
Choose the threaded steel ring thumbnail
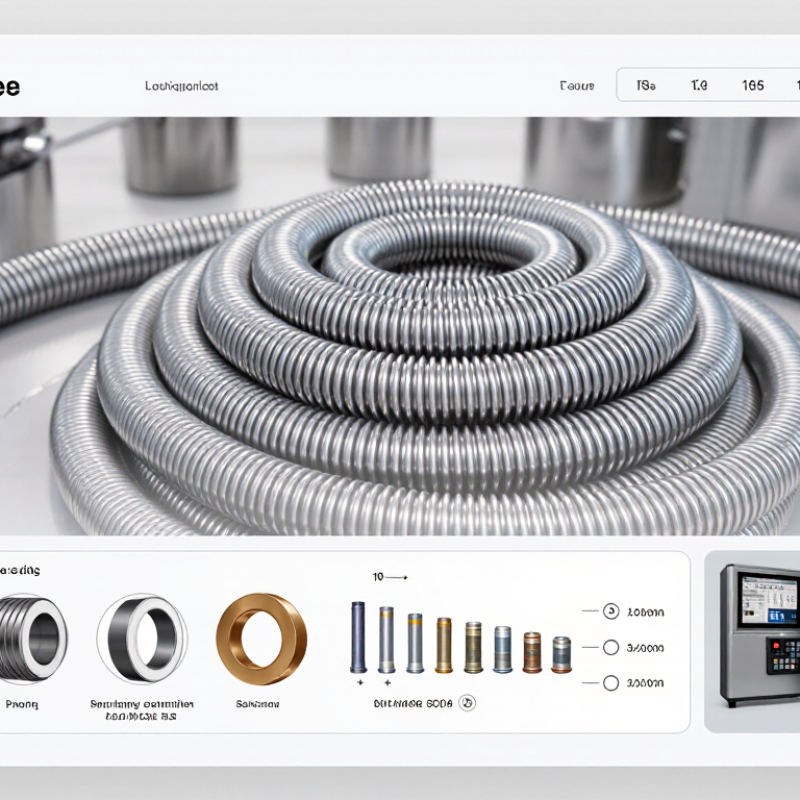tap(32, 638)
